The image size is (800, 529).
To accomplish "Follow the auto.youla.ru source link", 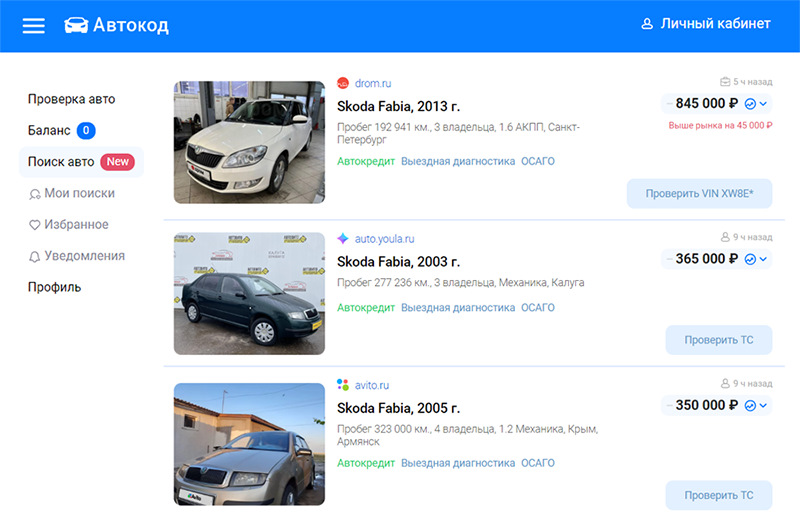I will (x=385, y=239).
